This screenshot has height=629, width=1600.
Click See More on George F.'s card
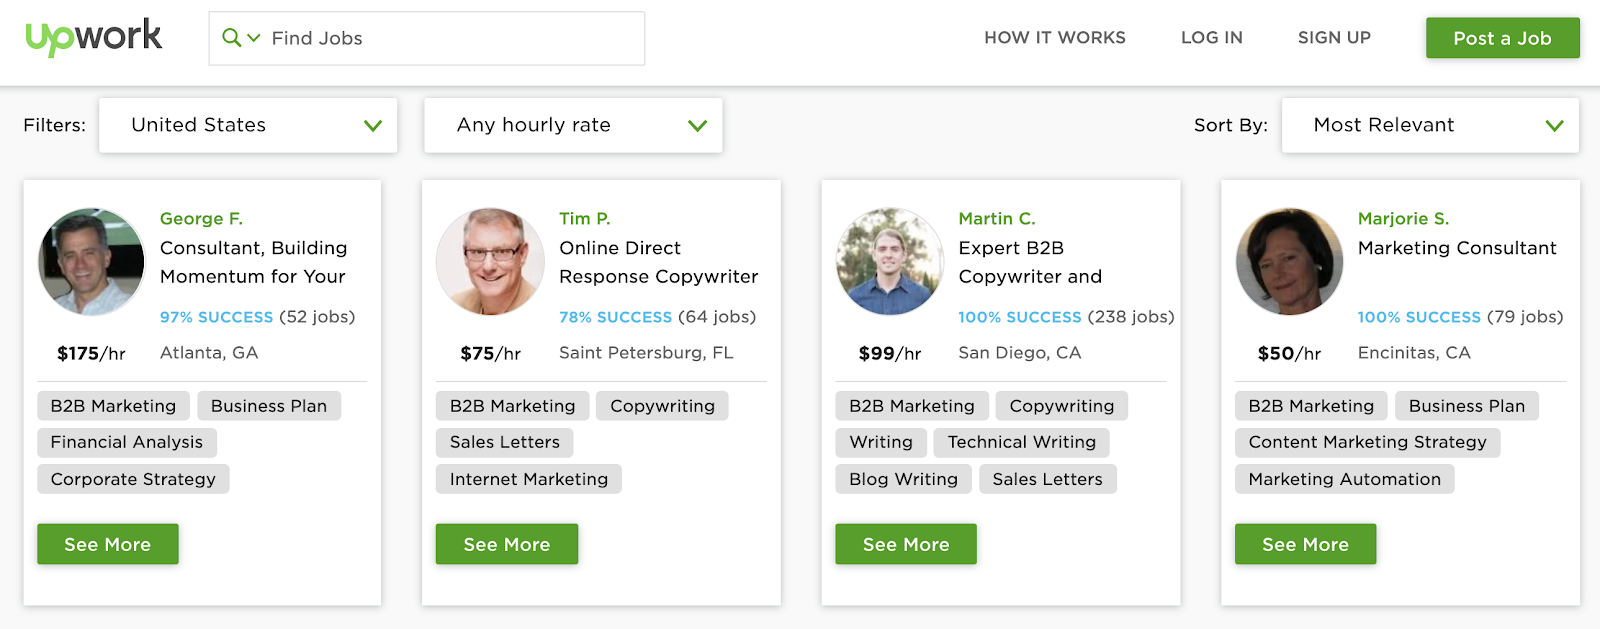[x=108, y=544]
